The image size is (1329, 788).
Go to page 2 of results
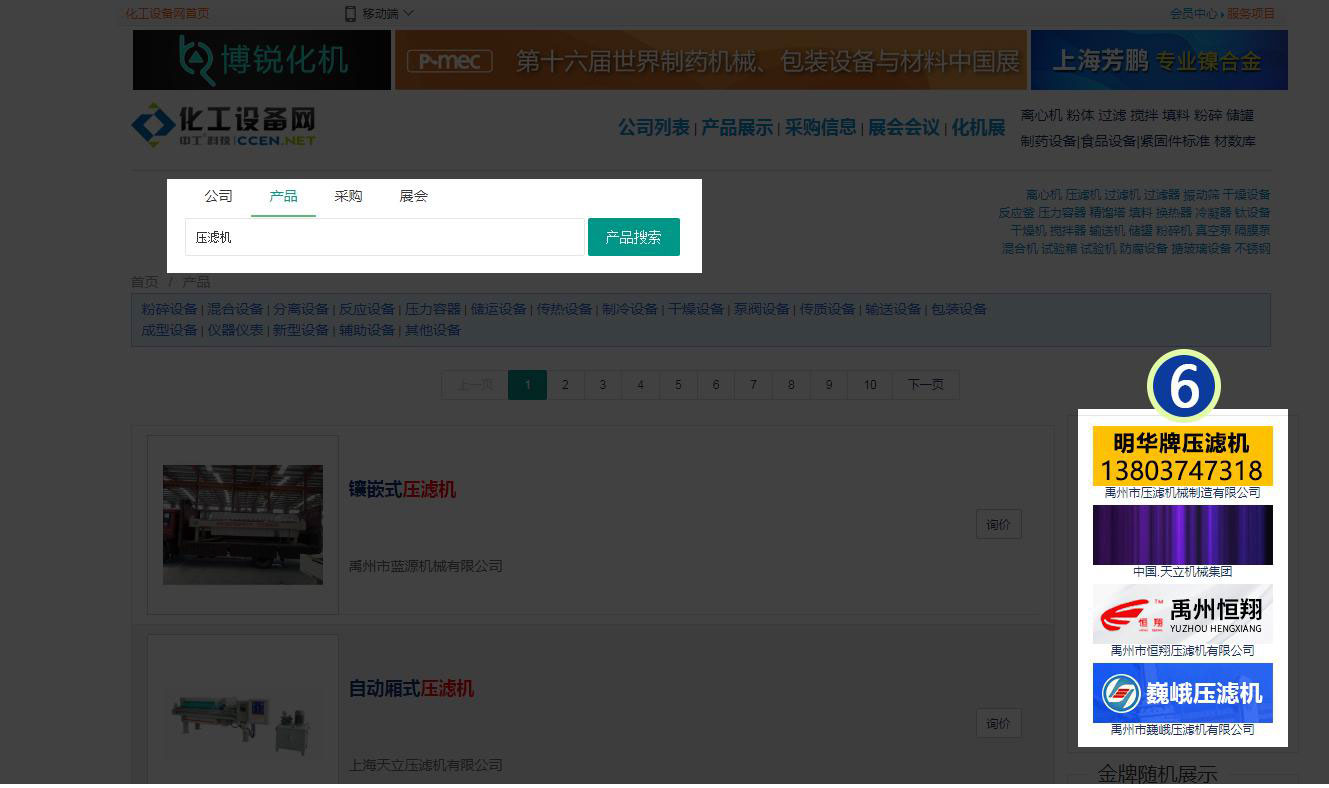(x=565, y=385)
